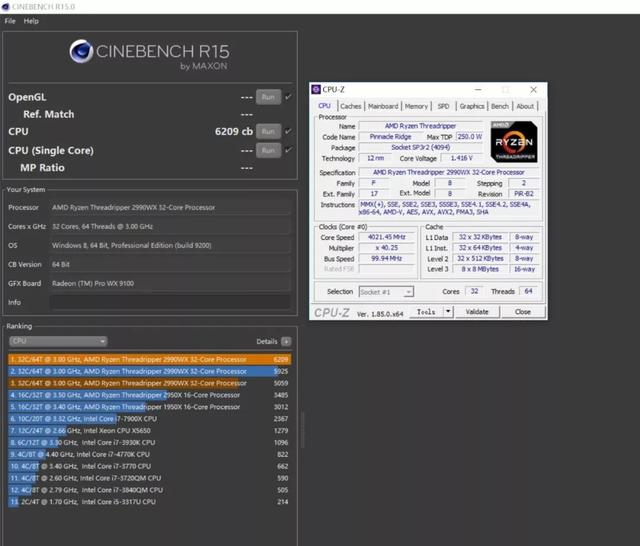640x546 pixels.
Task: Click Core Speed 4021.45 MHz value
Action: click(x=386, y=237)
